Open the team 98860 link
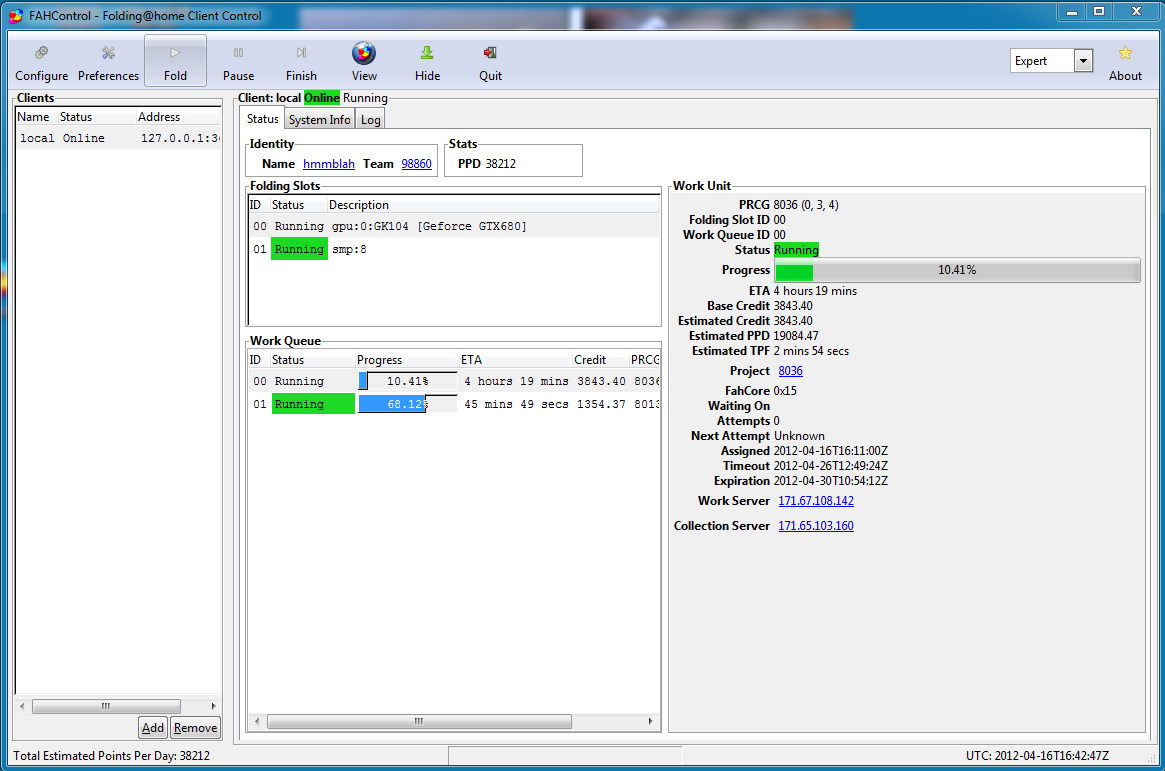1165x771 pixels. [416, 164]
